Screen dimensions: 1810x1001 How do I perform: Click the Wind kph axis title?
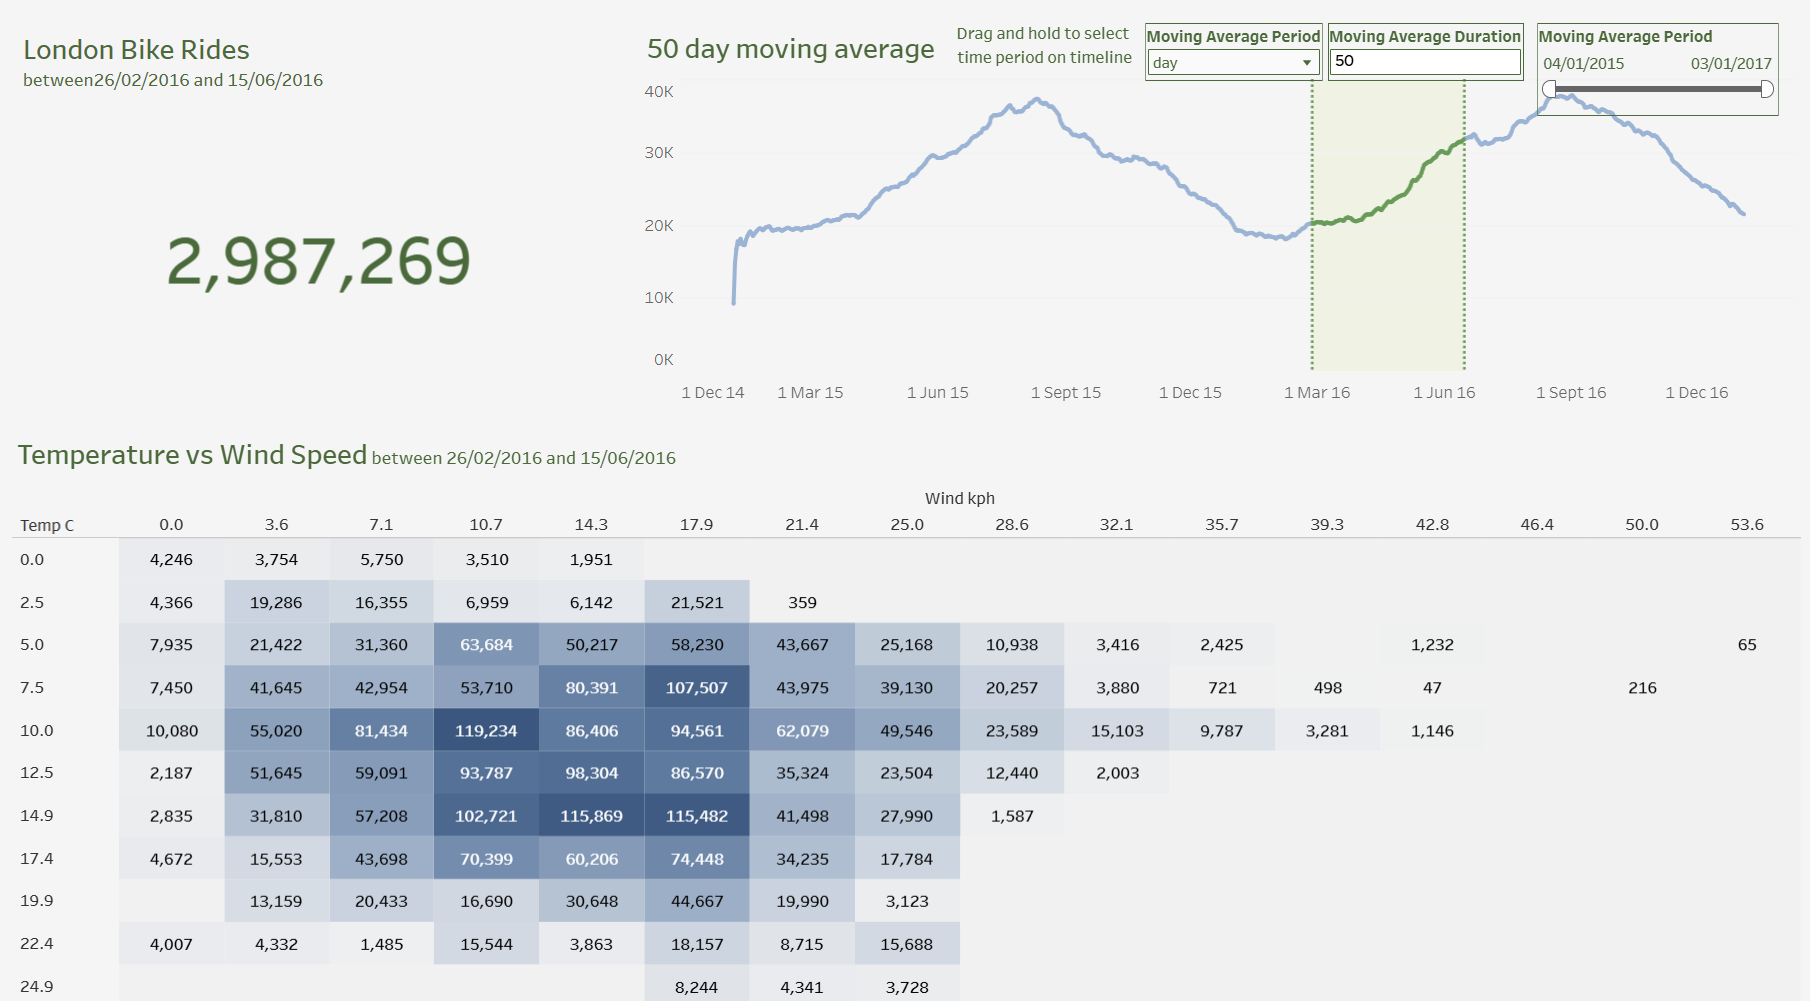pyautogui.click(x=959, y=498)
